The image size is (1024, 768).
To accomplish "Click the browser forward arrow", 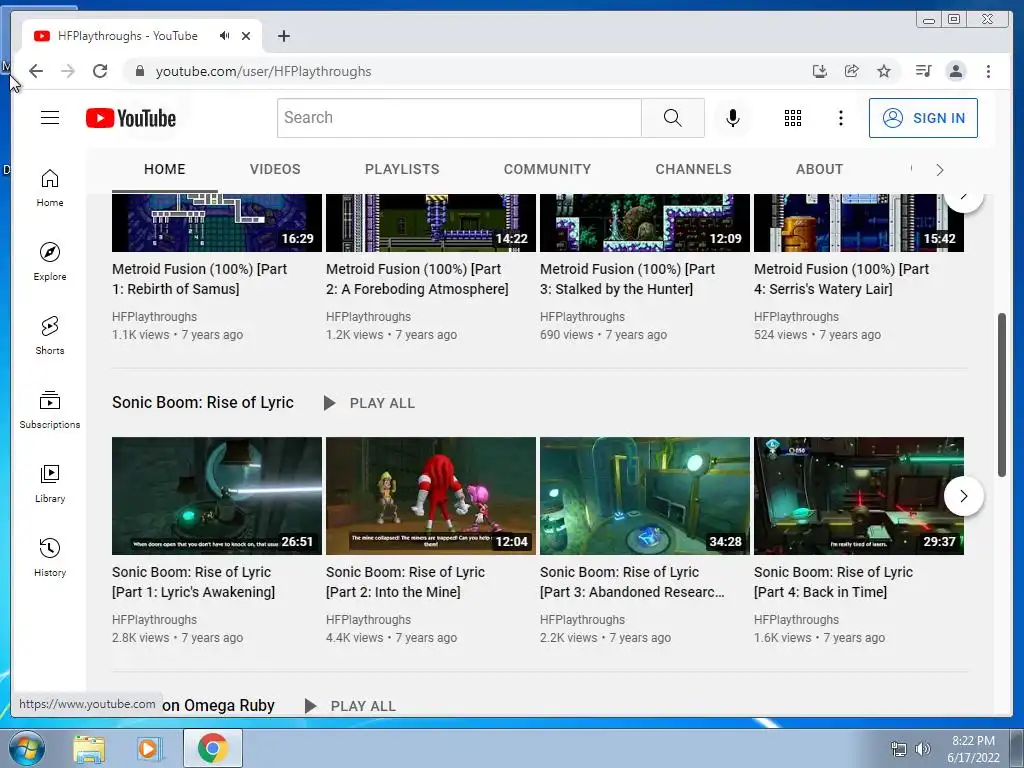I will coord(68,71).
